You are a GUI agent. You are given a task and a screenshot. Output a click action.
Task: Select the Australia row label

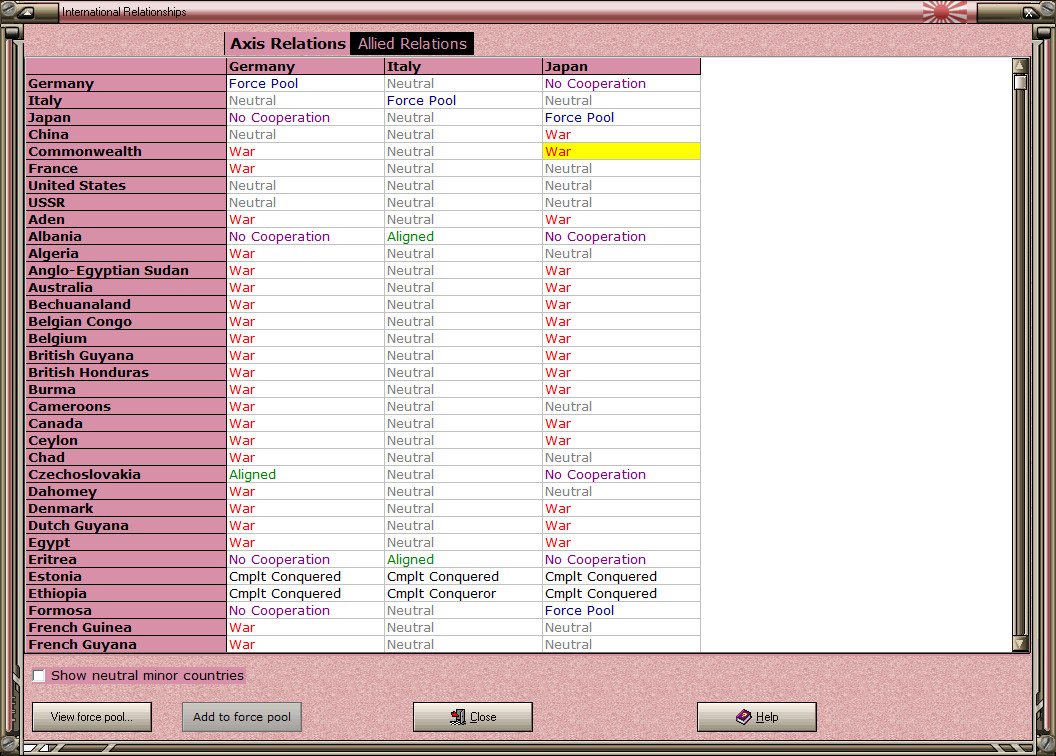click(x=126, y=287)
